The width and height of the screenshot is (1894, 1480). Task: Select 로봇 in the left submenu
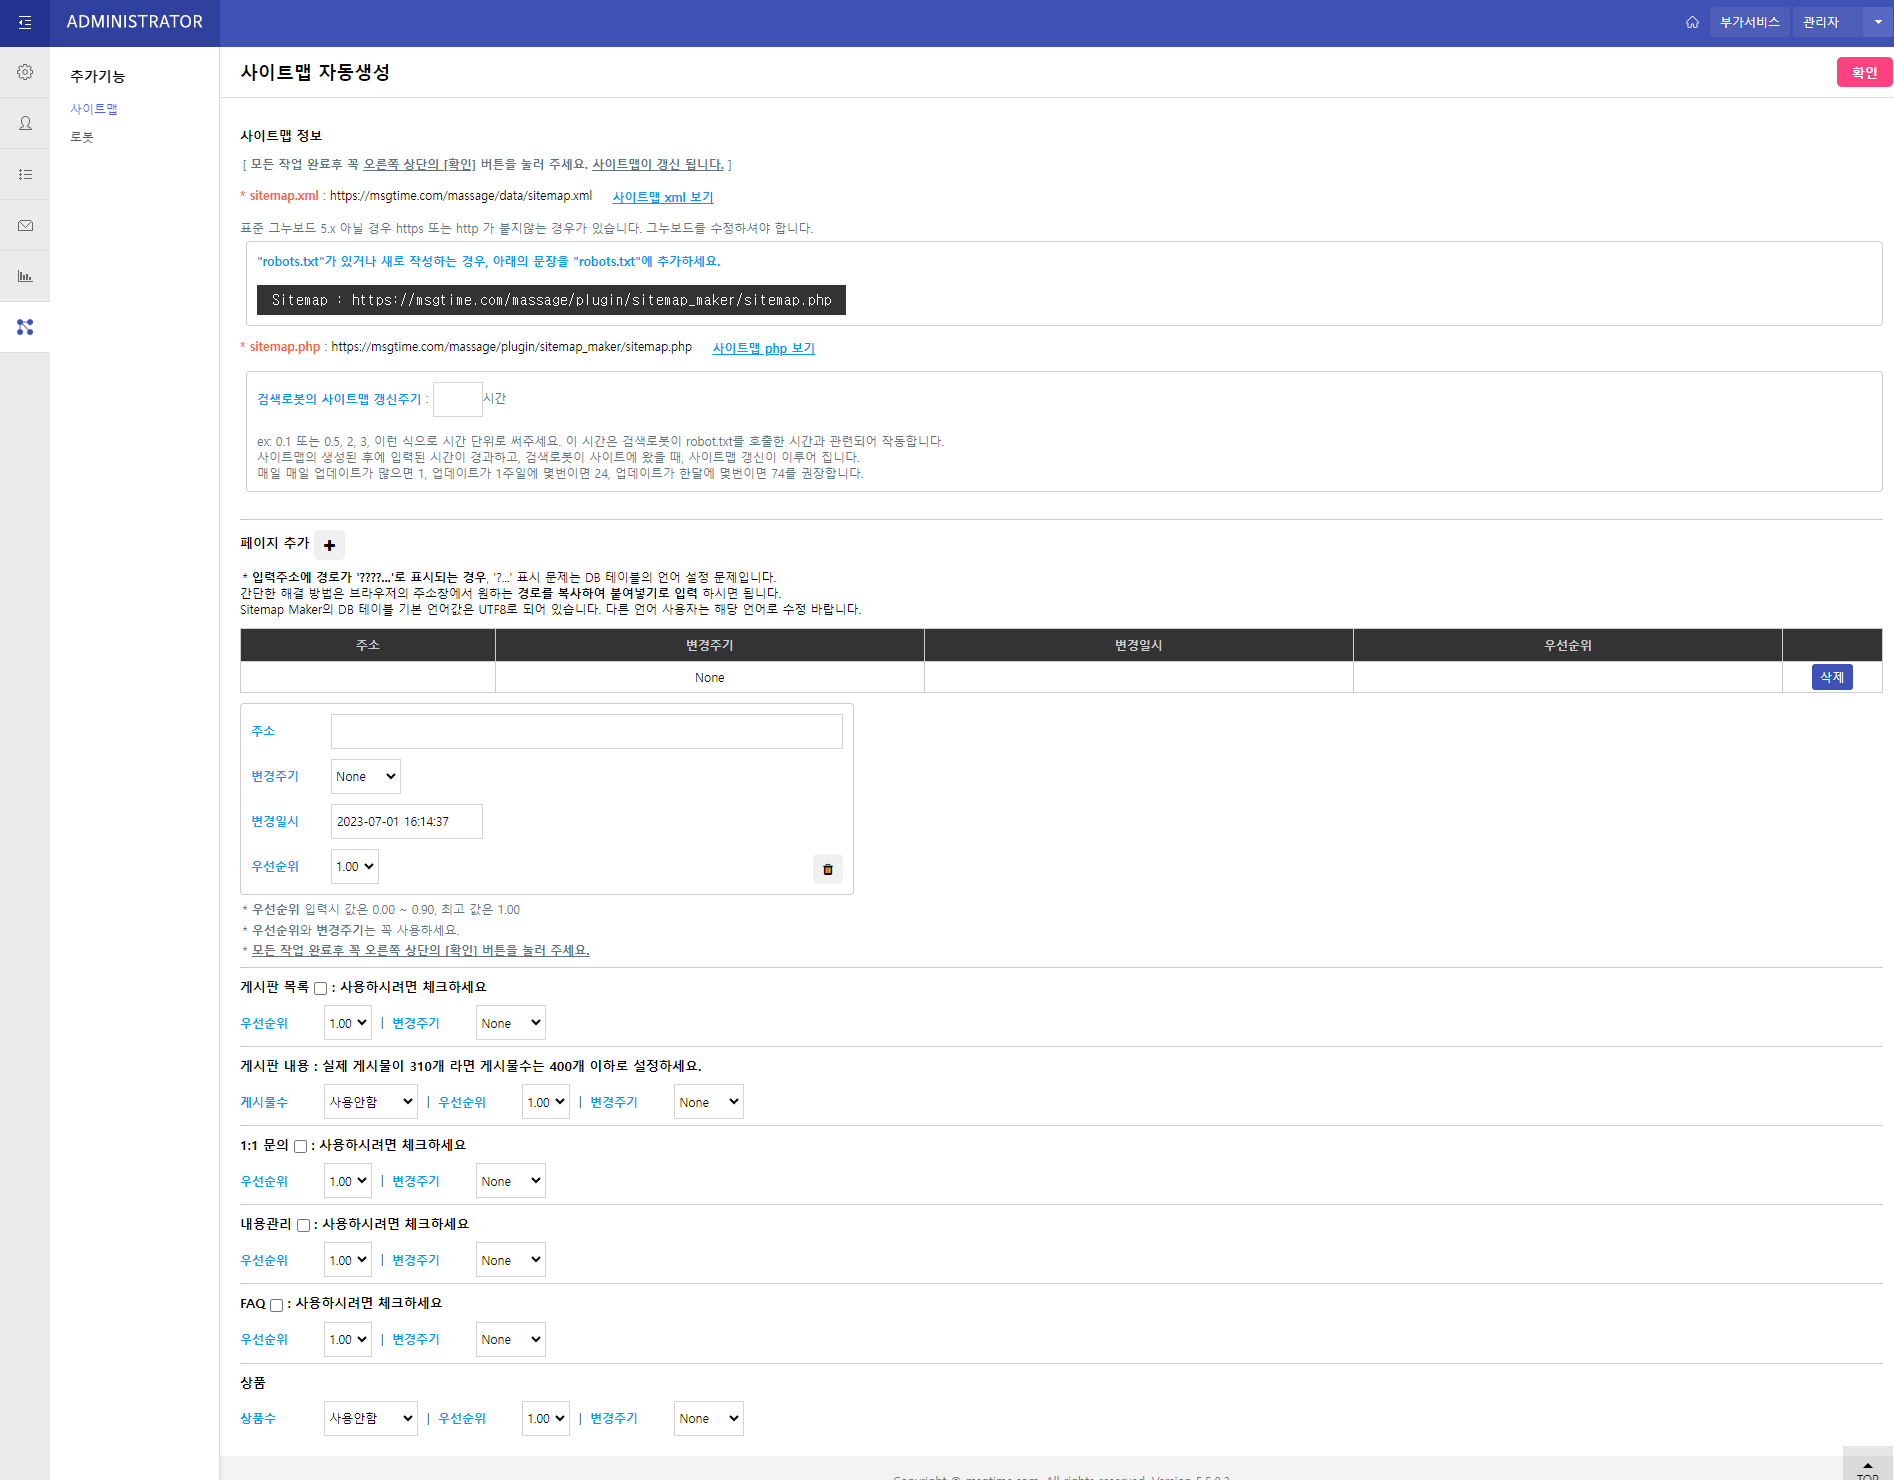coord(82,137)
